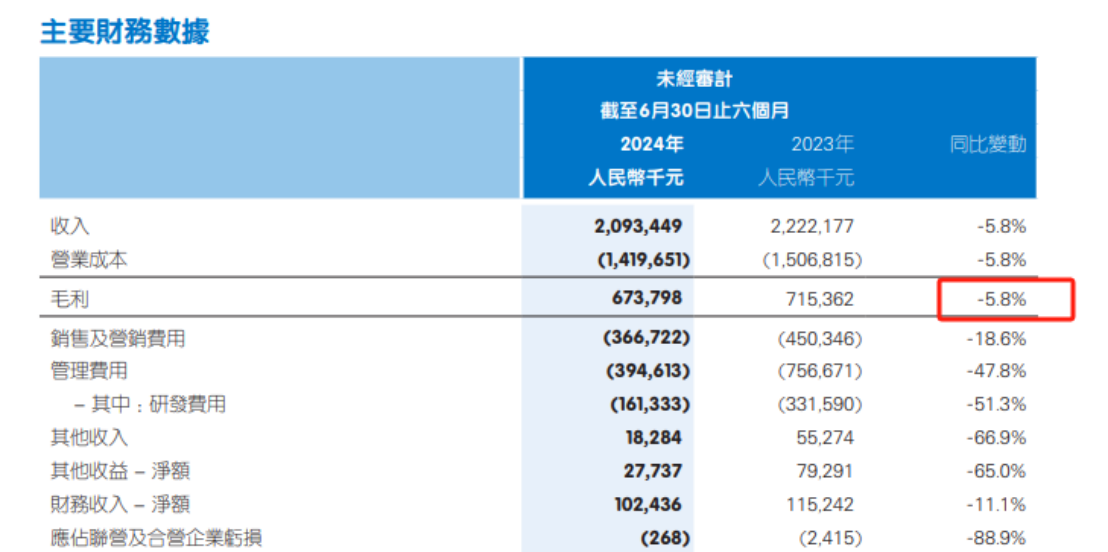Click the 其他收入 row label
This screenshot has height=552, width=1108.
coord(89,438)
